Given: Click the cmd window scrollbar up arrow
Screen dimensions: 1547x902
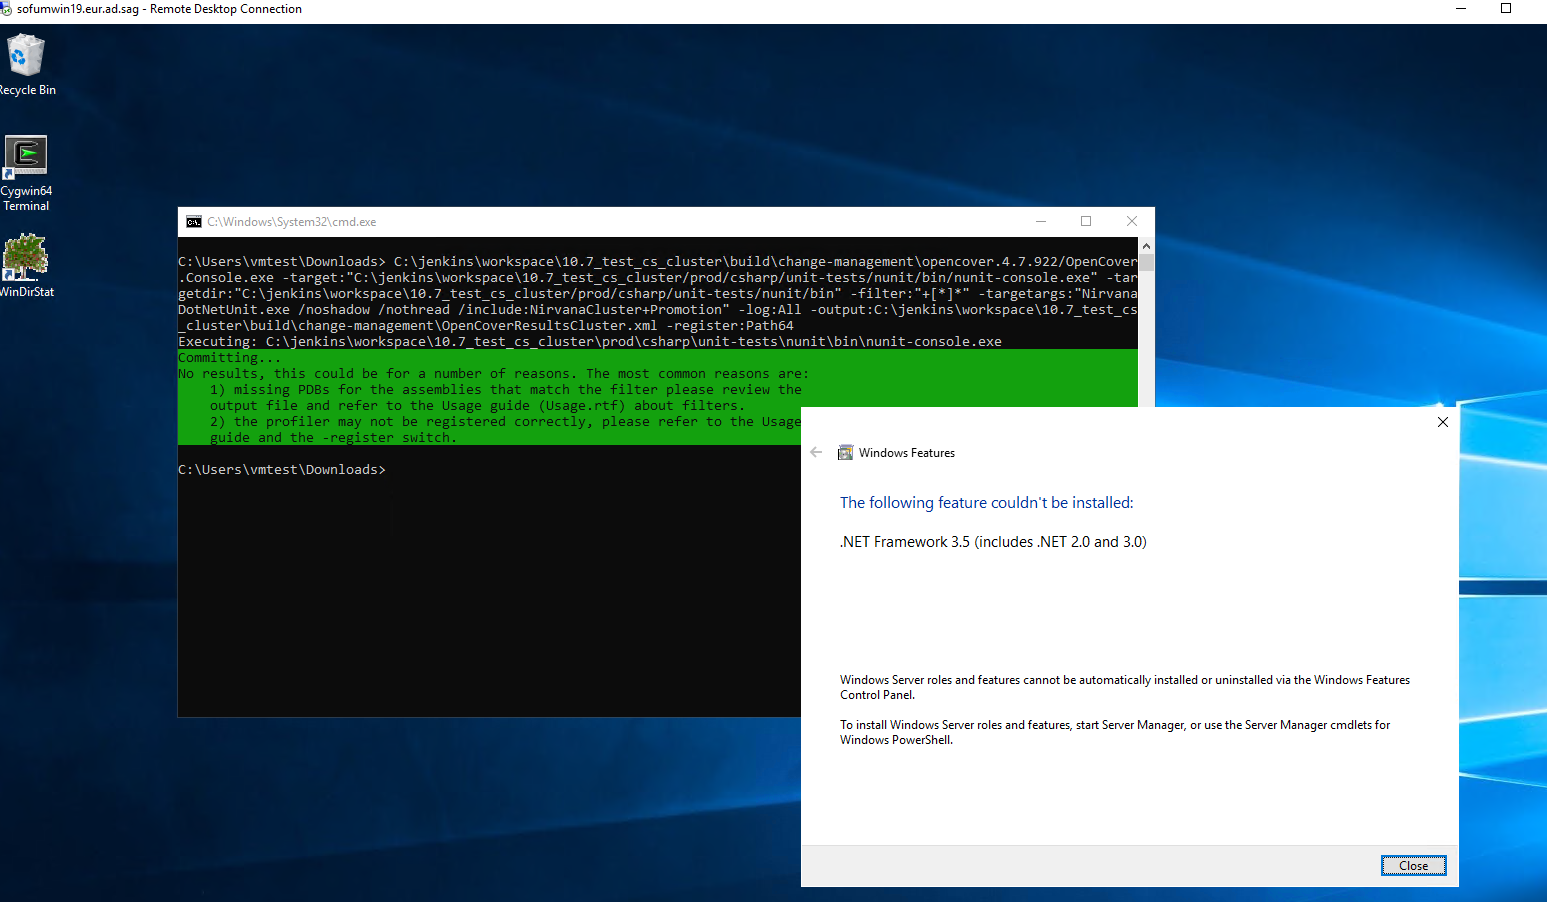Looking at the screenshot, I should (x=1146, y=246).
